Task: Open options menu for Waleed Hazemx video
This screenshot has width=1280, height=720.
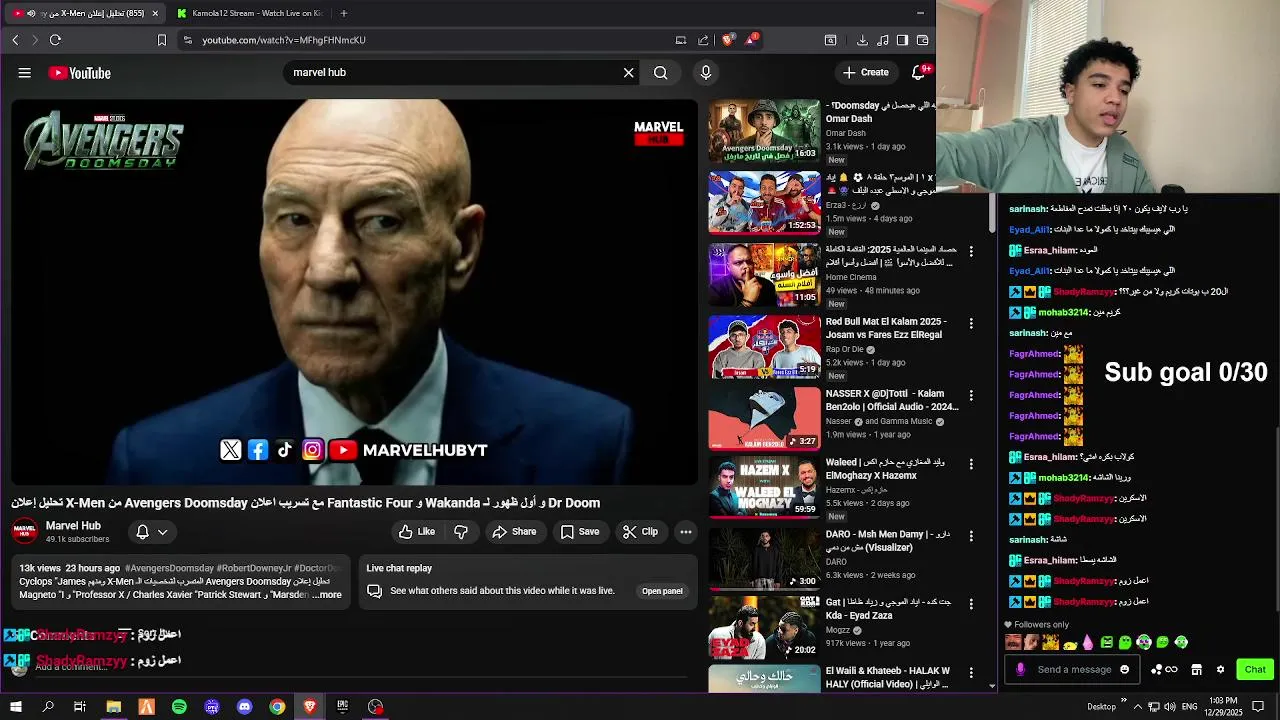Action: pyautogui.click(x=970, y=466)
